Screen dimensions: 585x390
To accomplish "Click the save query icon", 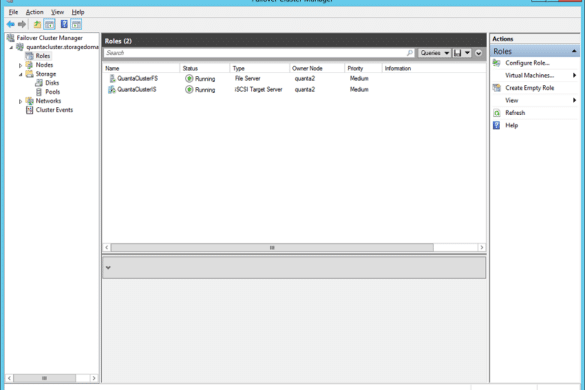I will coord(457,53).
